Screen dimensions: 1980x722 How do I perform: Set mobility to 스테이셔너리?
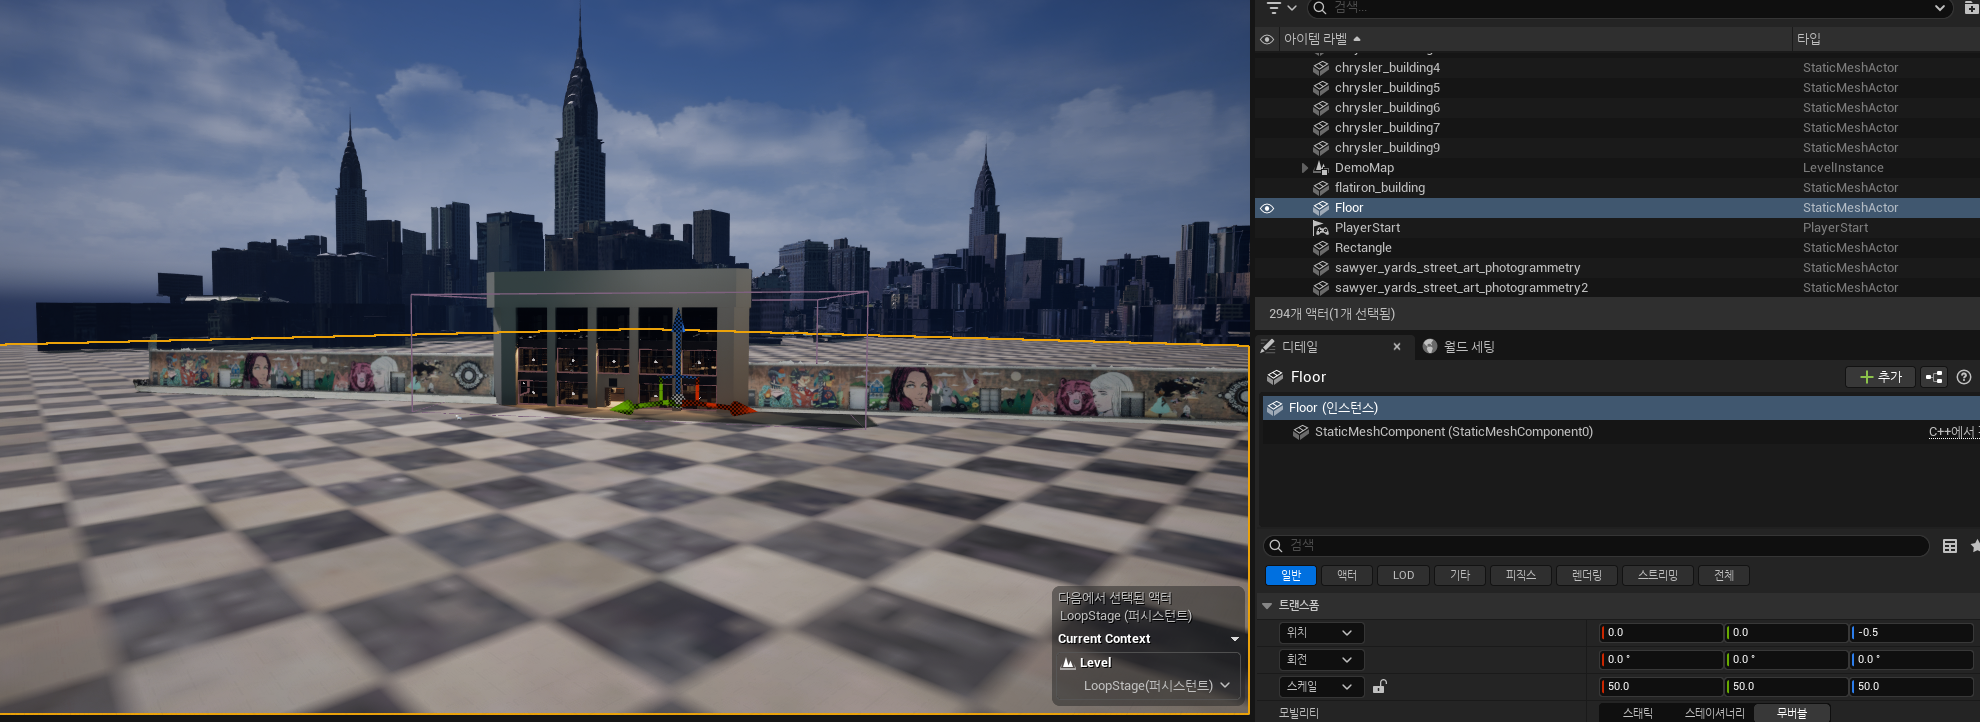[1715, 713]
